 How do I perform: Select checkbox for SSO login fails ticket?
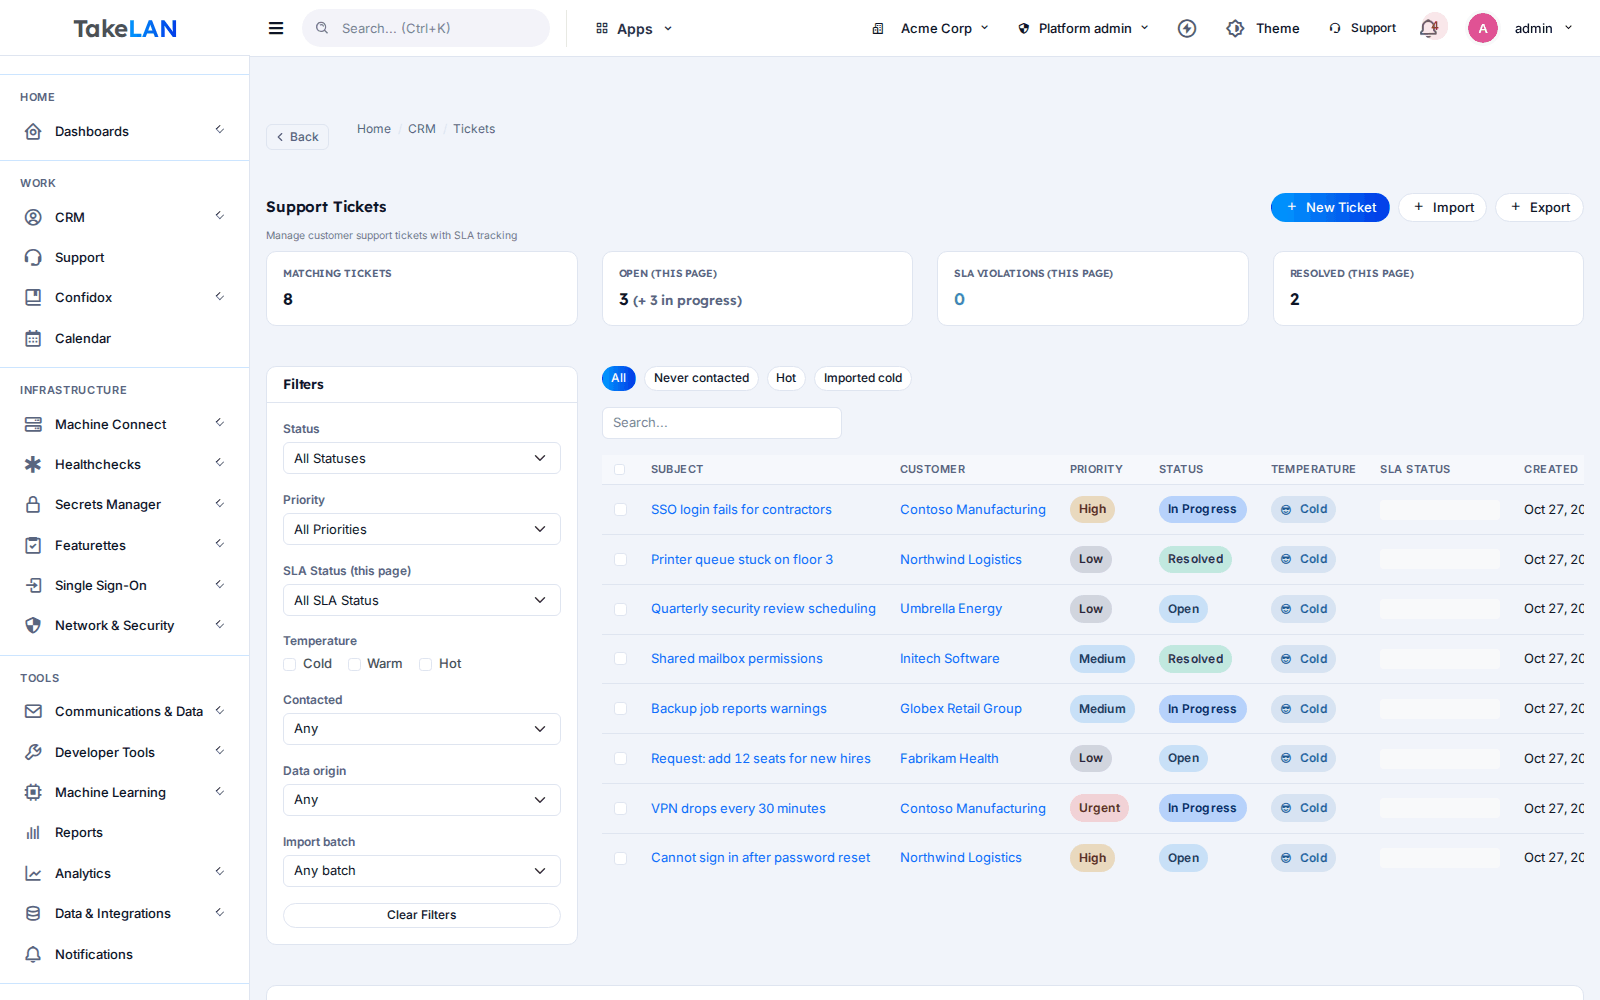click(620, 509)
